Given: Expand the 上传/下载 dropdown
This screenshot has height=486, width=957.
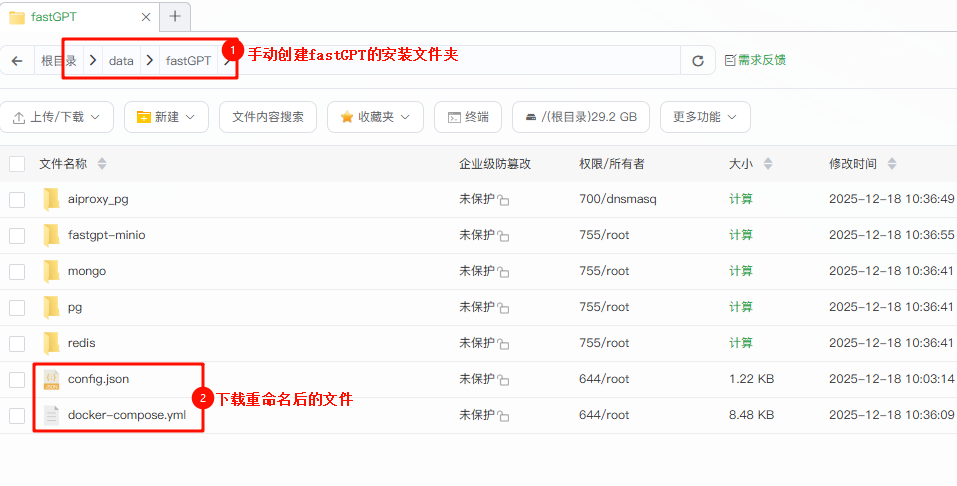Looking at the screenshot, I should tap(56, 117).
